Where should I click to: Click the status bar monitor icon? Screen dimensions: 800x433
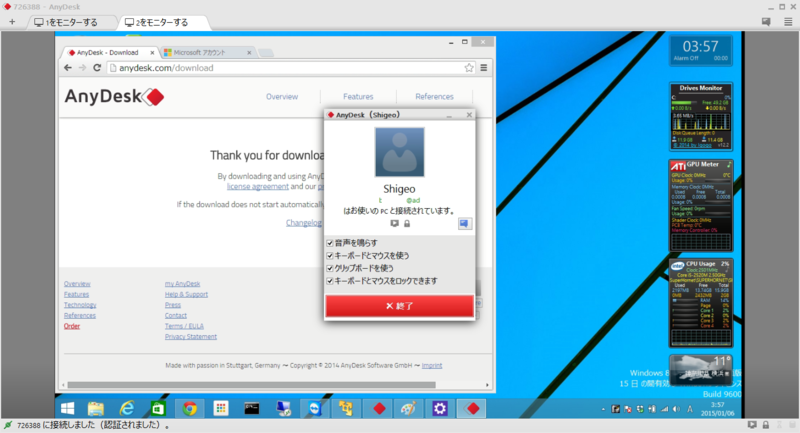pyautogui.click(x=752, y=425)
